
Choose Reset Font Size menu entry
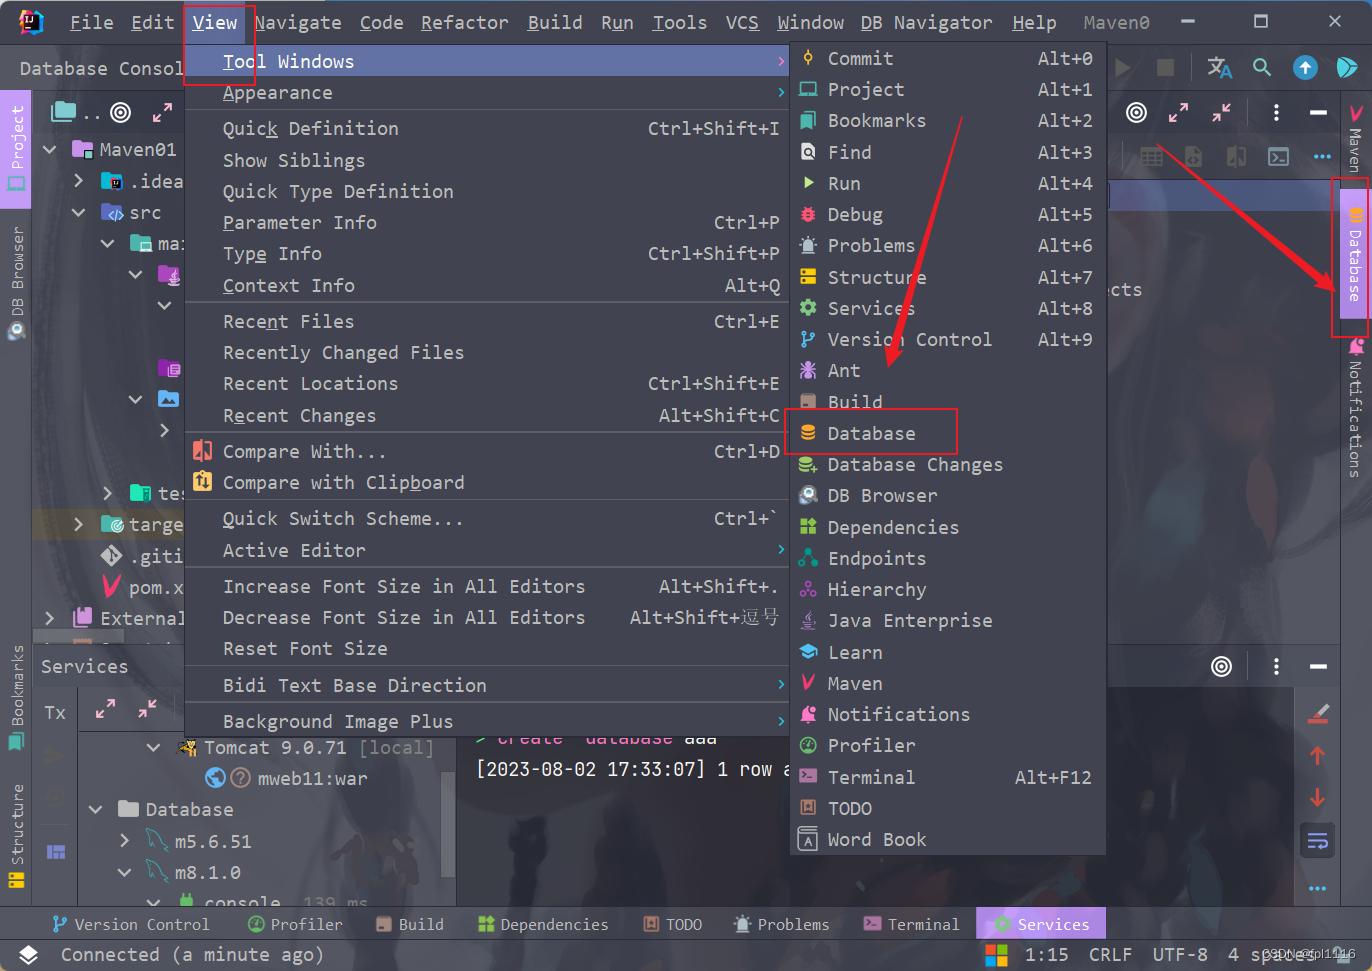coord(487,648)
